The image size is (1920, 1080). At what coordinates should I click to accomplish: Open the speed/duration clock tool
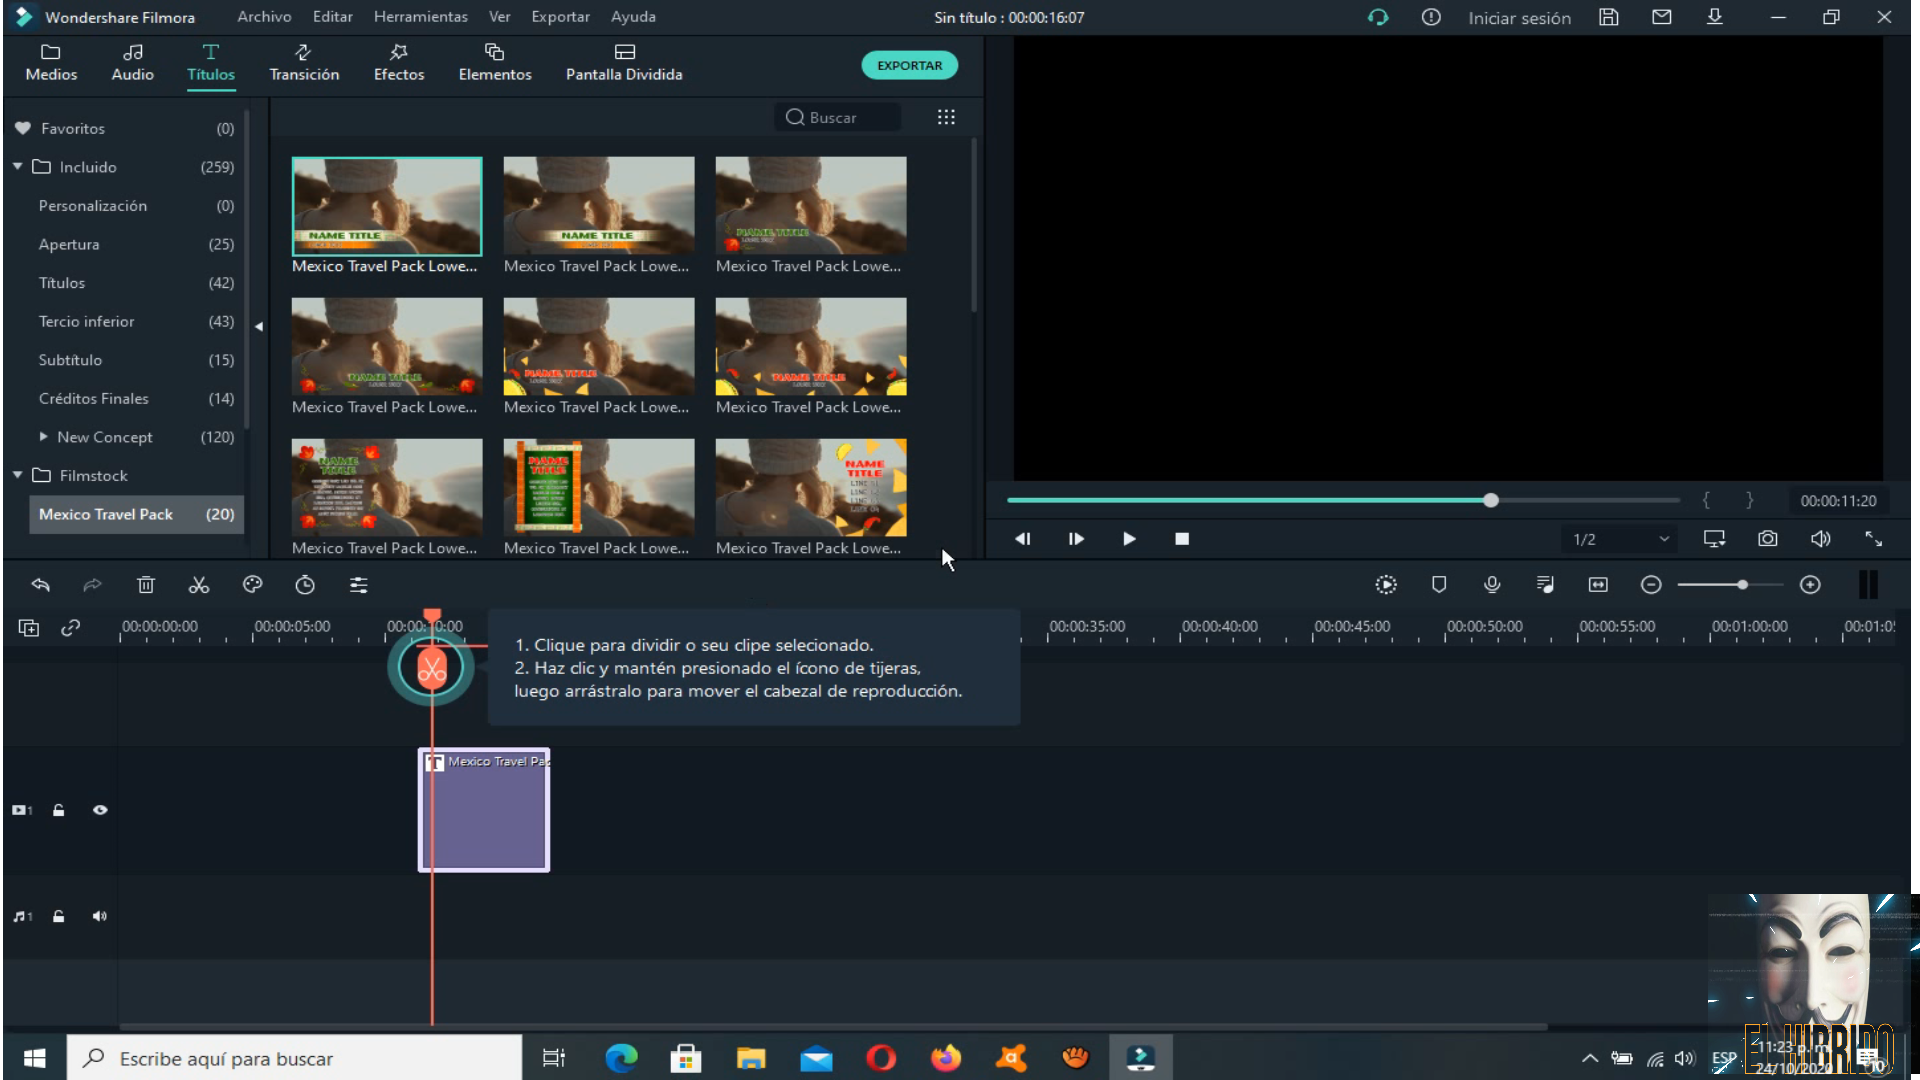click(306, 585)
